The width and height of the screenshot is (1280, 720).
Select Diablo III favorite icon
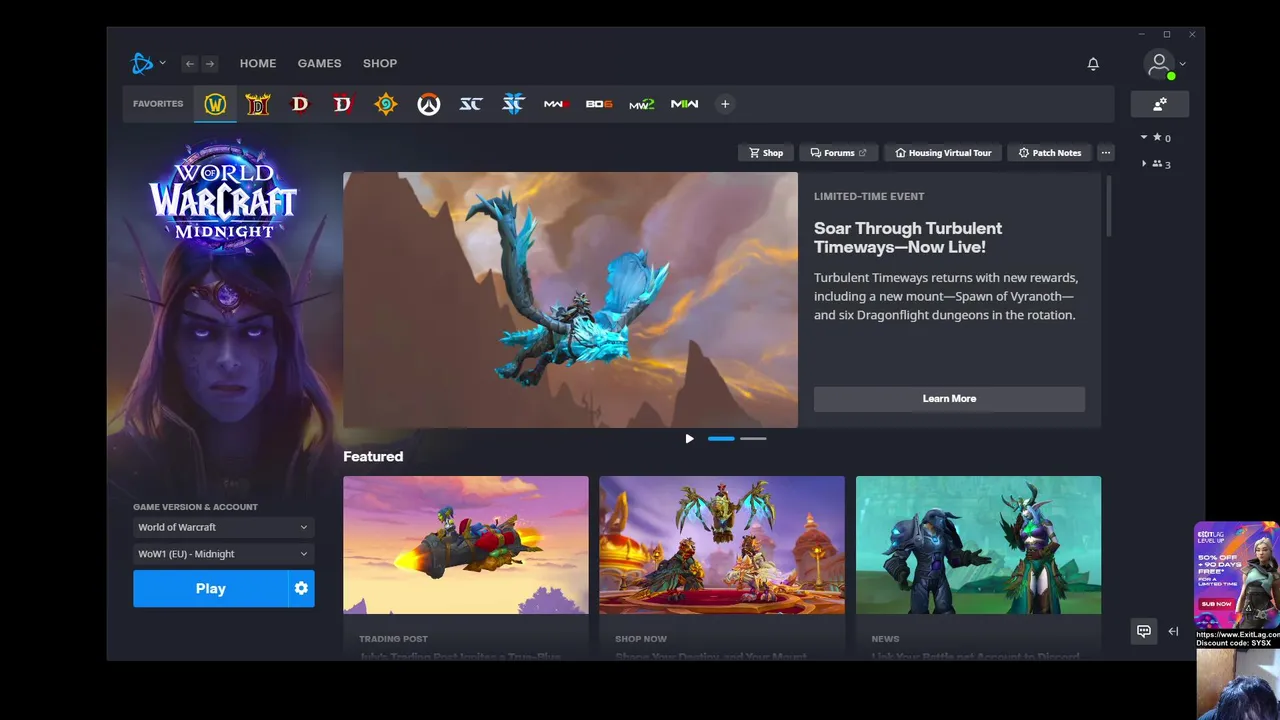coord(300,104)
